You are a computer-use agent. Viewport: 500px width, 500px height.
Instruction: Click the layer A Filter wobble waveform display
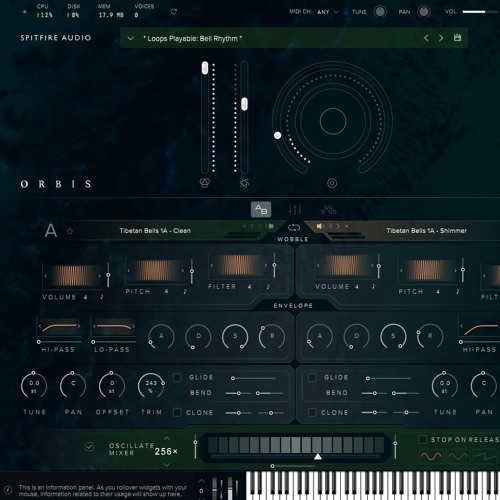(238, 266)
